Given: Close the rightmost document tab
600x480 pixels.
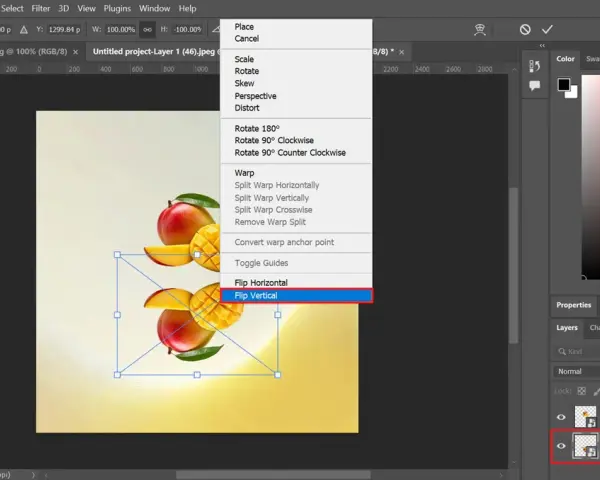Looking at the screenshot, I should coord(401,52).
